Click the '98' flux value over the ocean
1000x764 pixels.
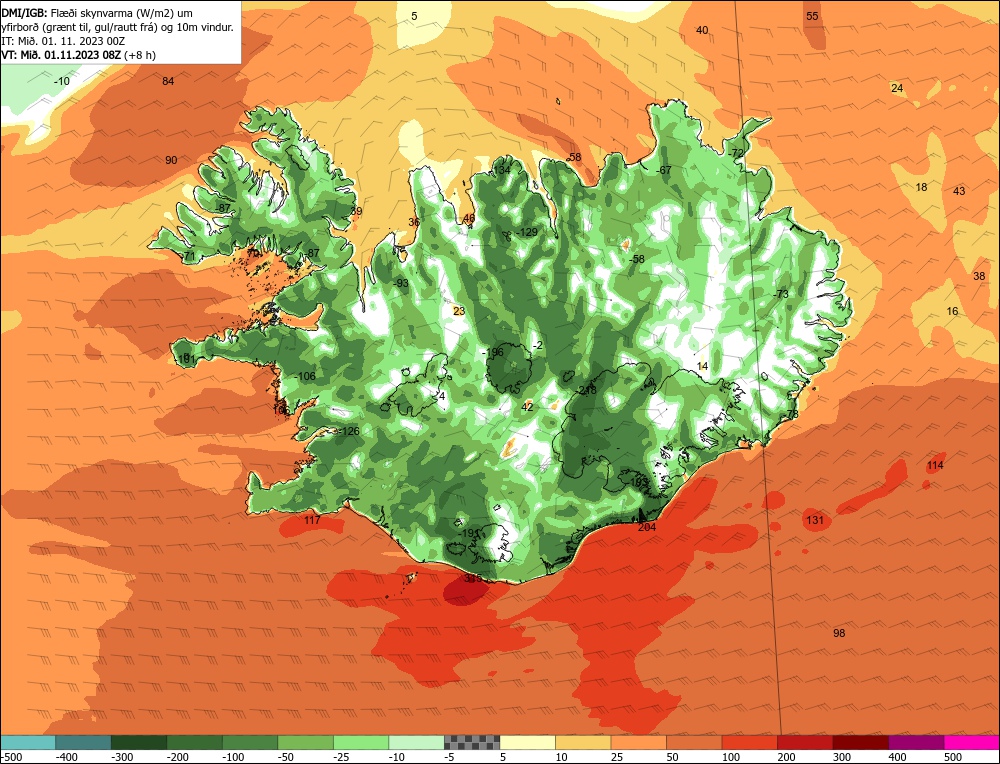click(839, 633)
